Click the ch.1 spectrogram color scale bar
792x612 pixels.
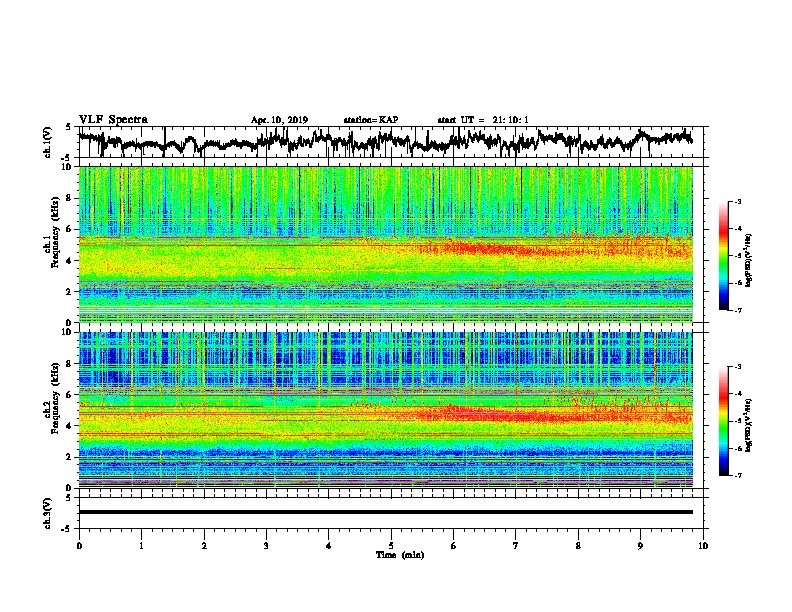click(x=724, y=256)
